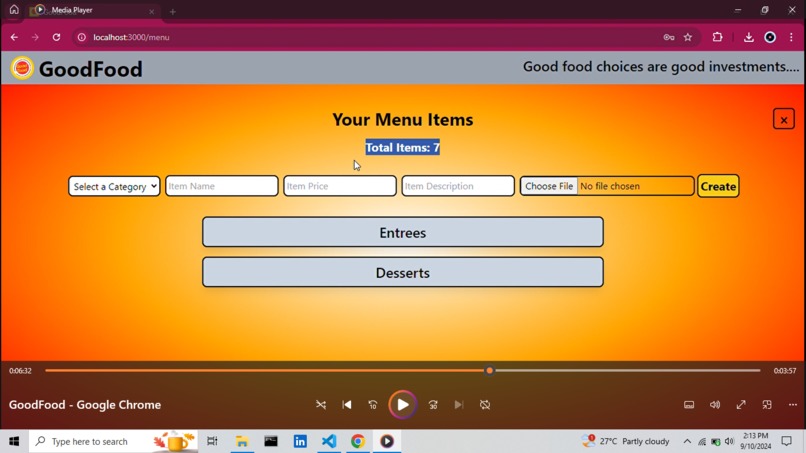The height and width of the screenshot is (453, 806).
Task: Toggle the media player subtitles icon
Action: [689, 405]
